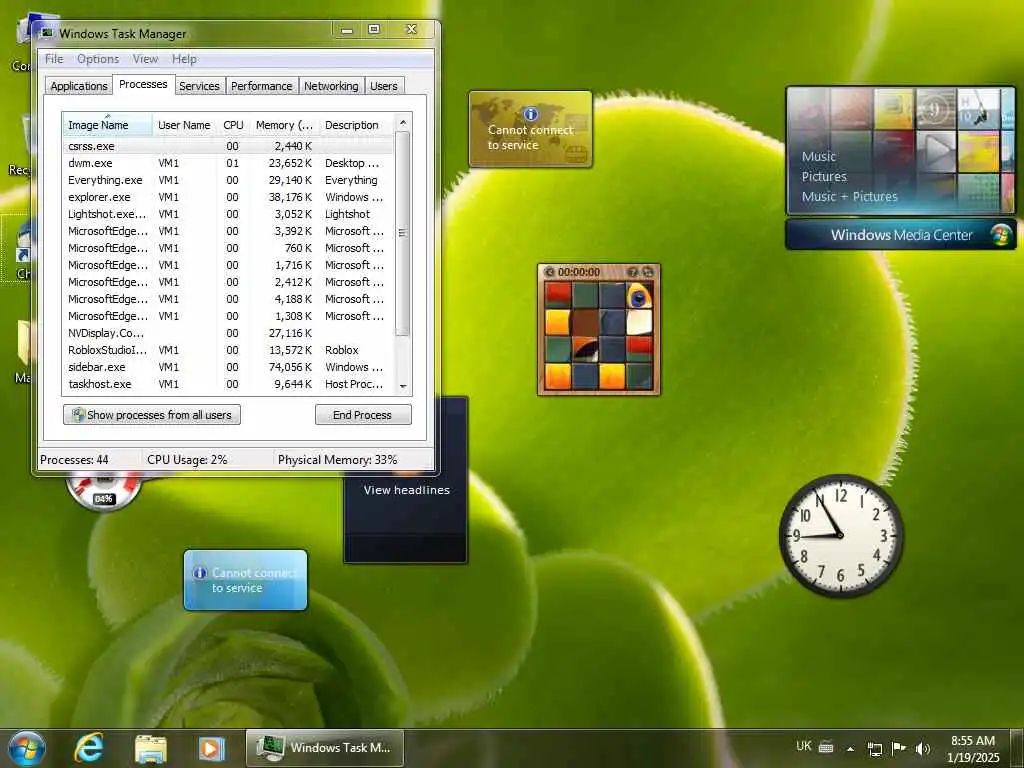Image resolution: width=1024 pixels, height=768 pixels.
Task: Click the volume speaker tray icon
Action: (922, 748)
